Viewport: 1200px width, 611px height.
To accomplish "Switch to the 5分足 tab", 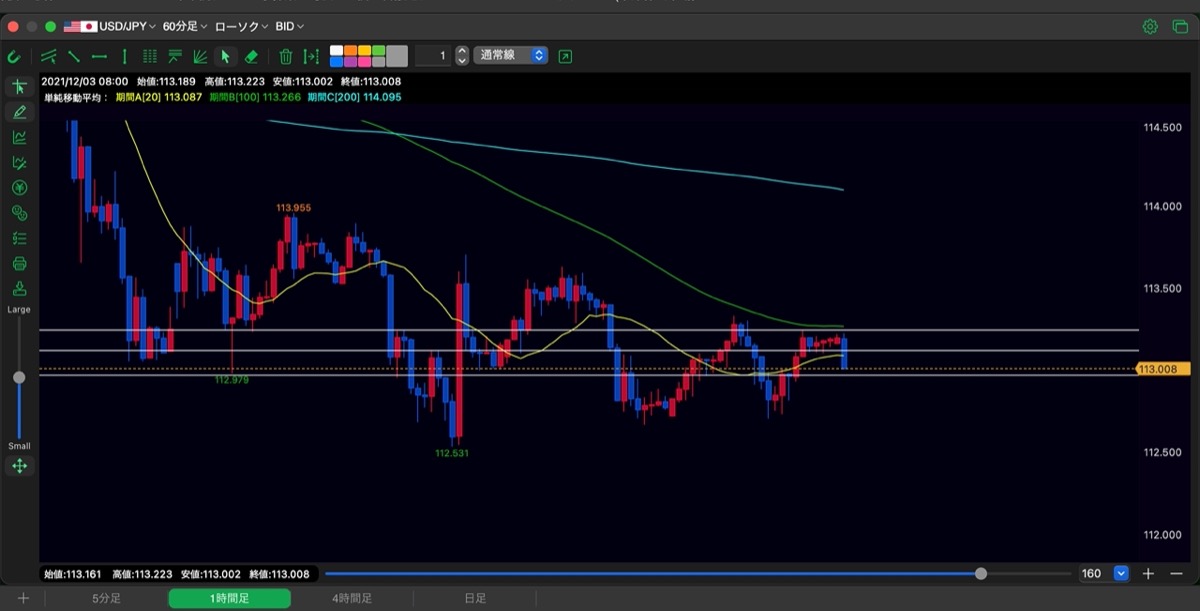I will [x=107, y=598].
